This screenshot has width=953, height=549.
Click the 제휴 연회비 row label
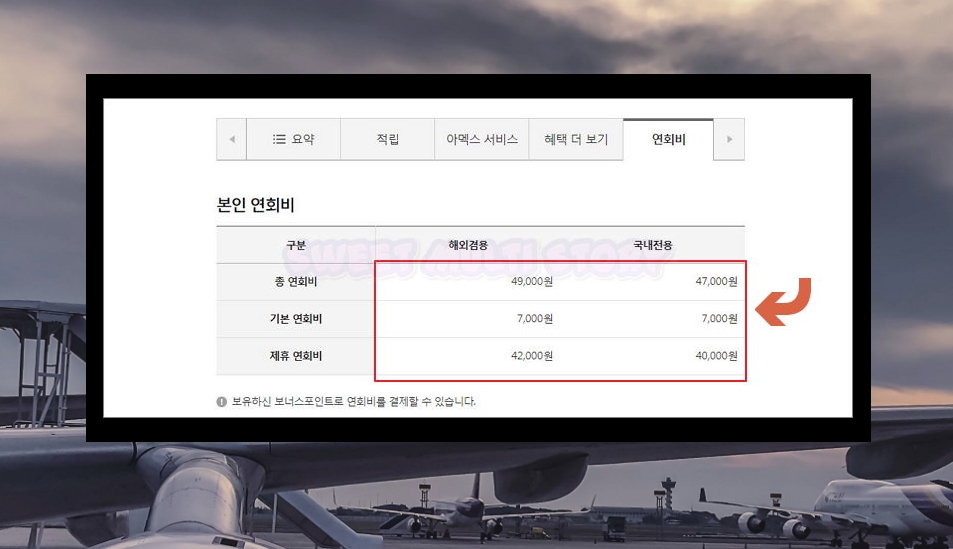(x=296, y=356)
